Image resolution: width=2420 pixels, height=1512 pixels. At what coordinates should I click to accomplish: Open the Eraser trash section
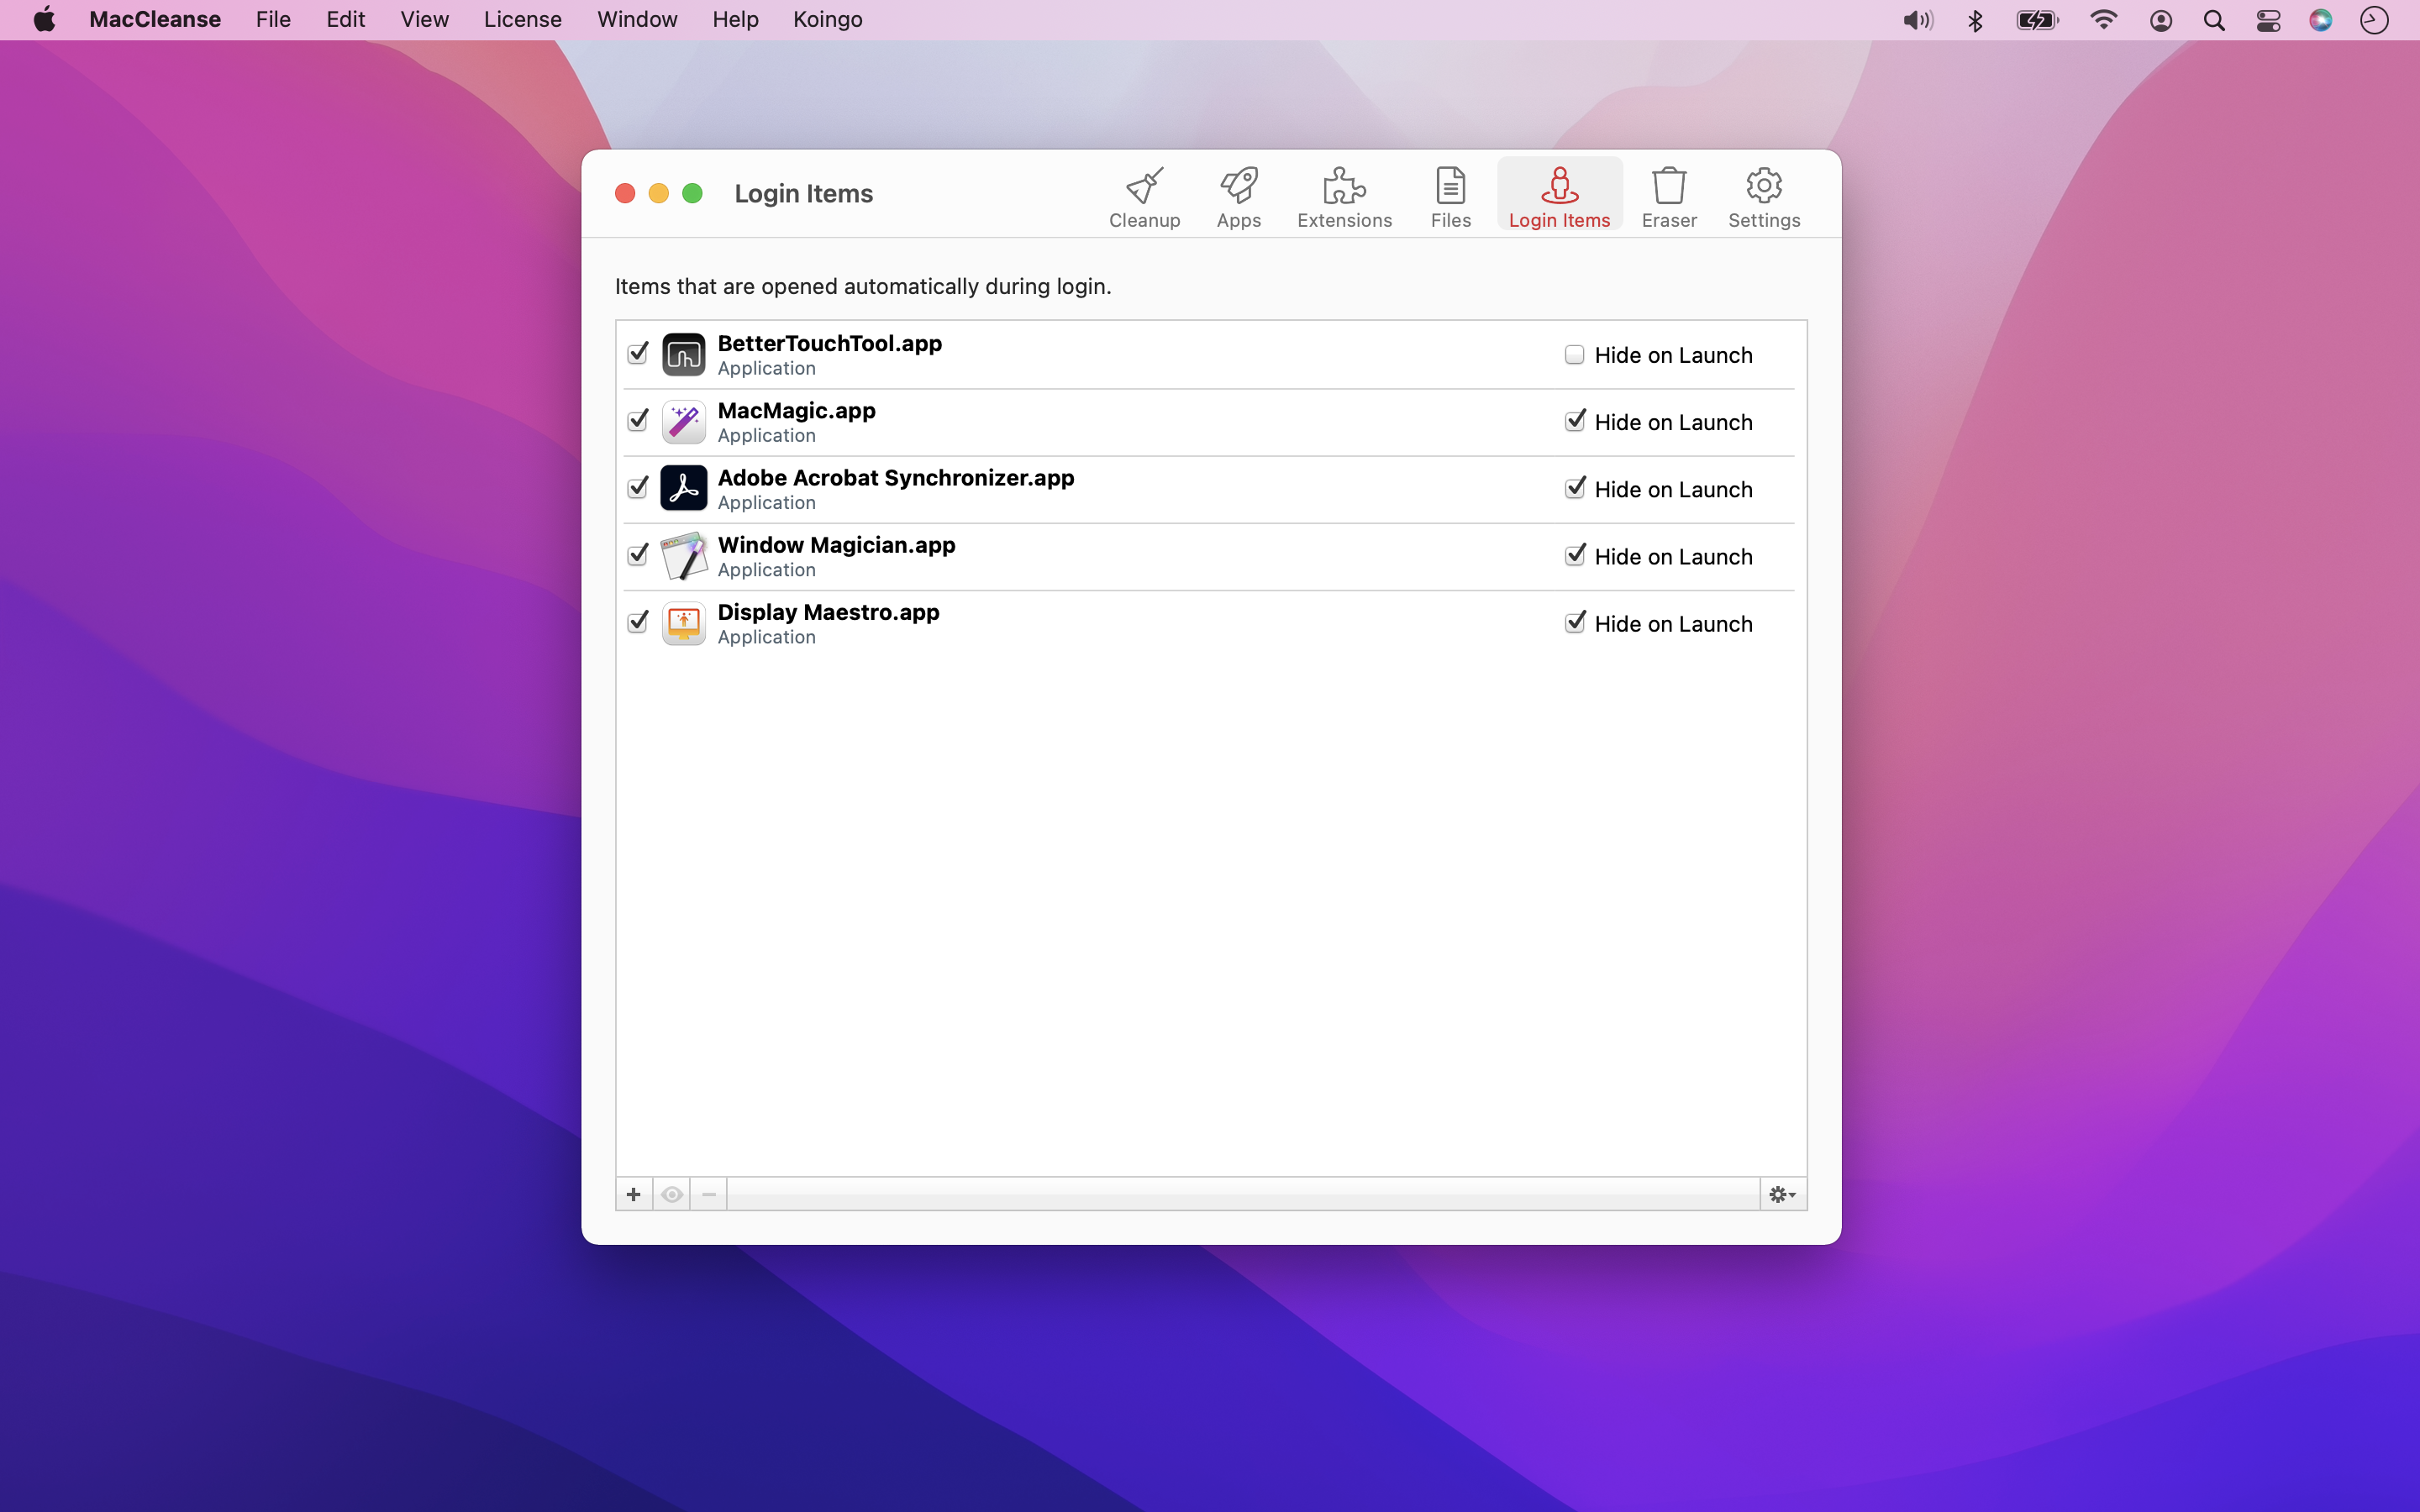pyautogui.click(x=1668, y=197)
